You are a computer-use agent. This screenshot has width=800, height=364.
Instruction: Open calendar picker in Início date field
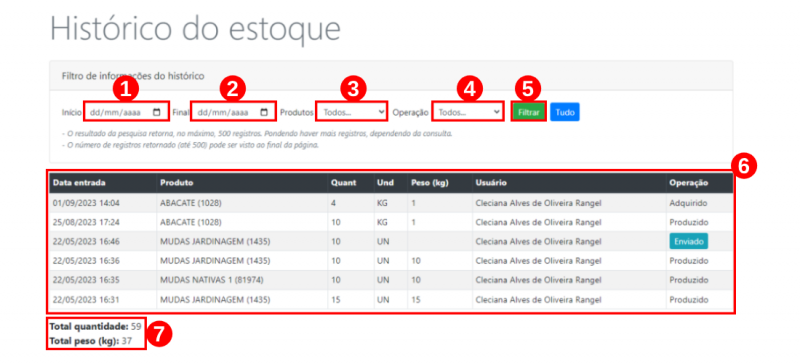point(157,112)
